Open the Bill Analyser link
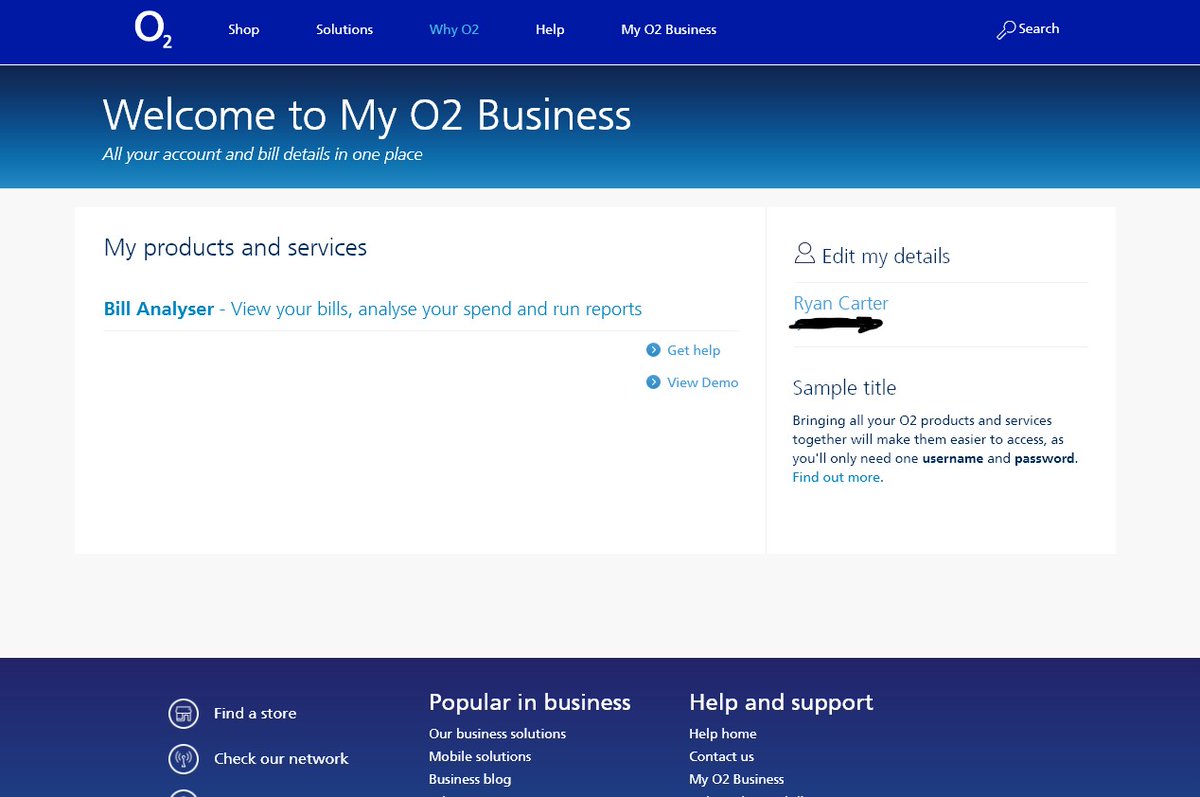This screenshot has width=1200, height=797. tap(373, 309)
